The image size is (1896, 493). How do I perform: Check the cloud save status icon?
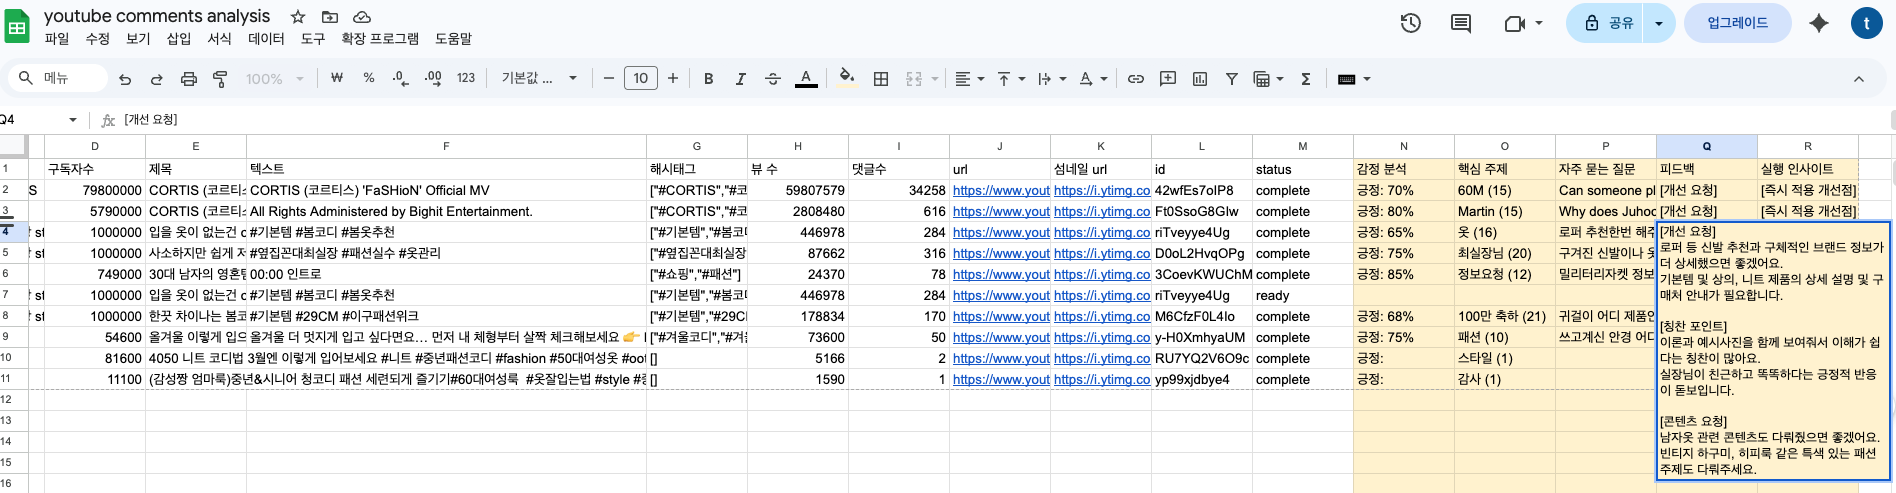(362, 17)
